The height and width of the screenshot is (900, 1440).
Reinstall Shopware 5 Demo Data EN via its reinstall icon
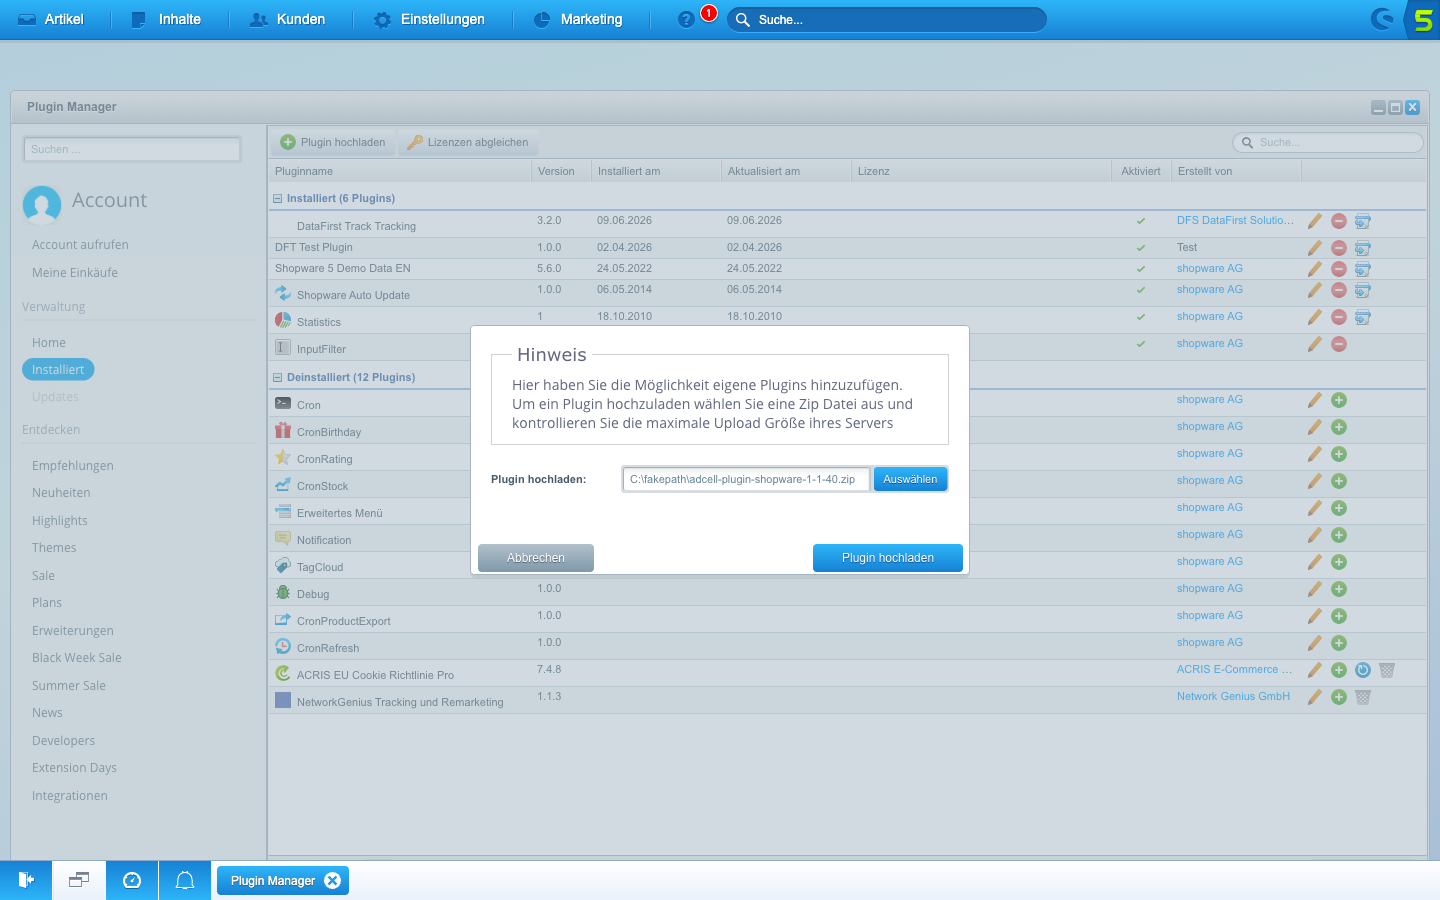1363,269
